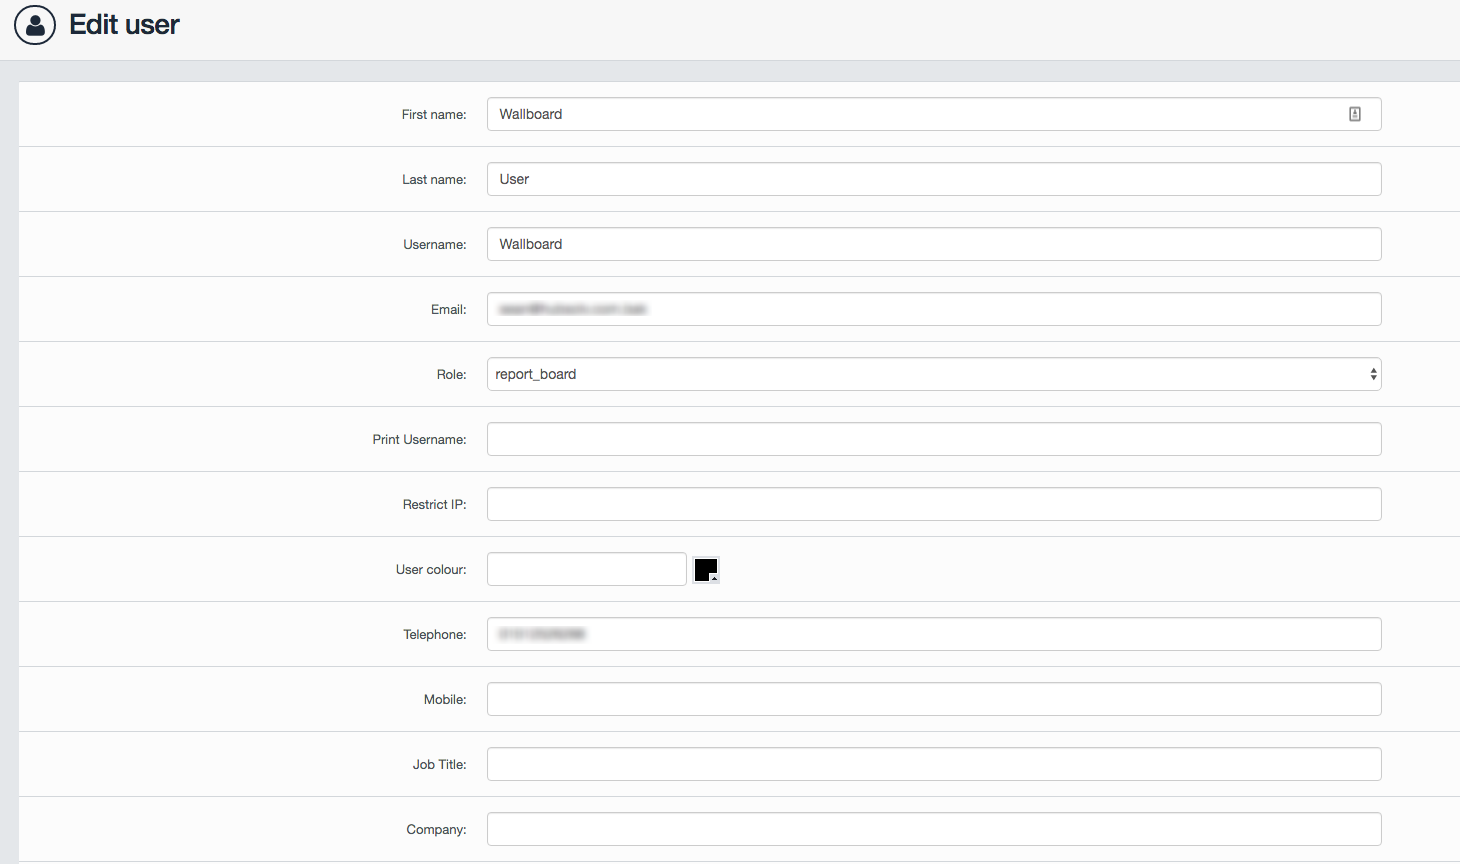Viewport: 1460px width, 864px height.
Task: Click the autofill contact icon in First name
Action: (x=1354, y=114)
